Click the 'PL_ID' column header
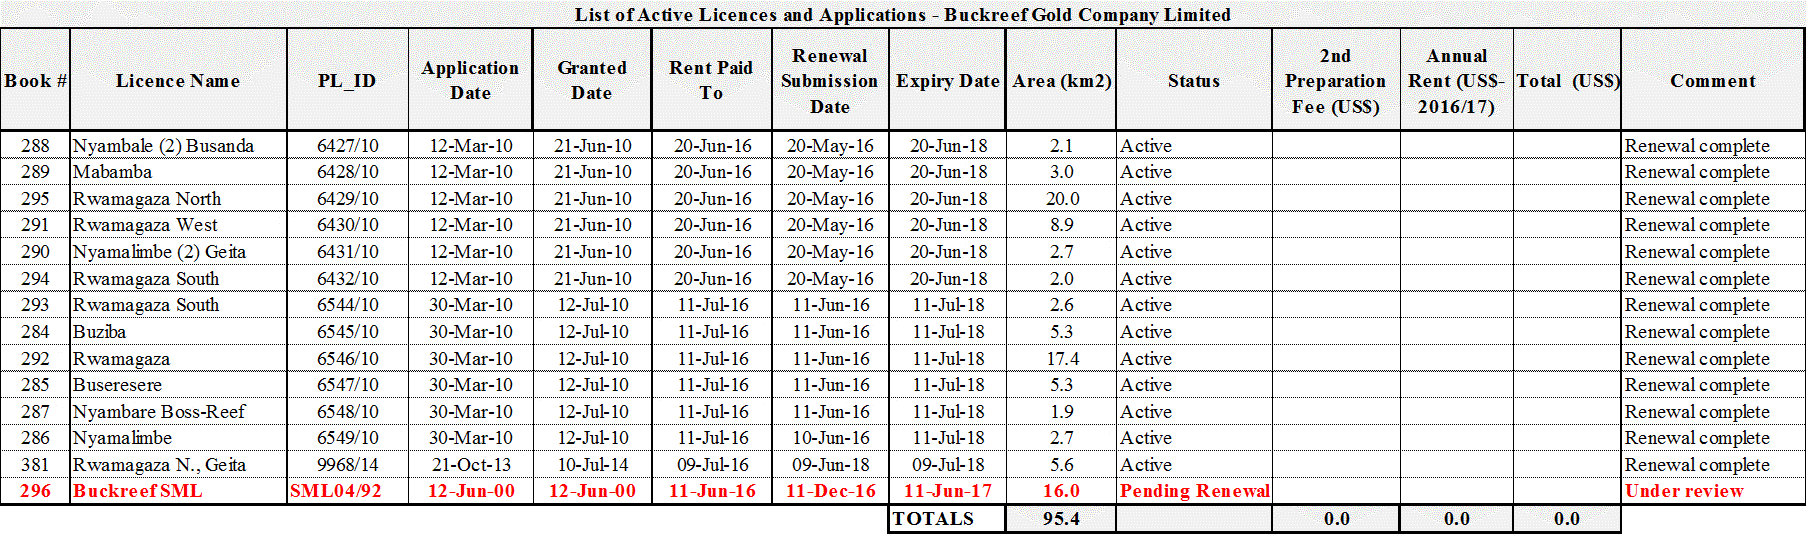The height and width of the screenshot is (535, 1807). (347, 81)
